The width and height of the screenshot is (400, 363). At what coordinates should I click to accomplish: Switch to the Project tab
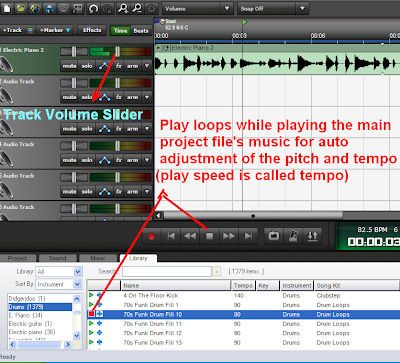coord(17,258)
